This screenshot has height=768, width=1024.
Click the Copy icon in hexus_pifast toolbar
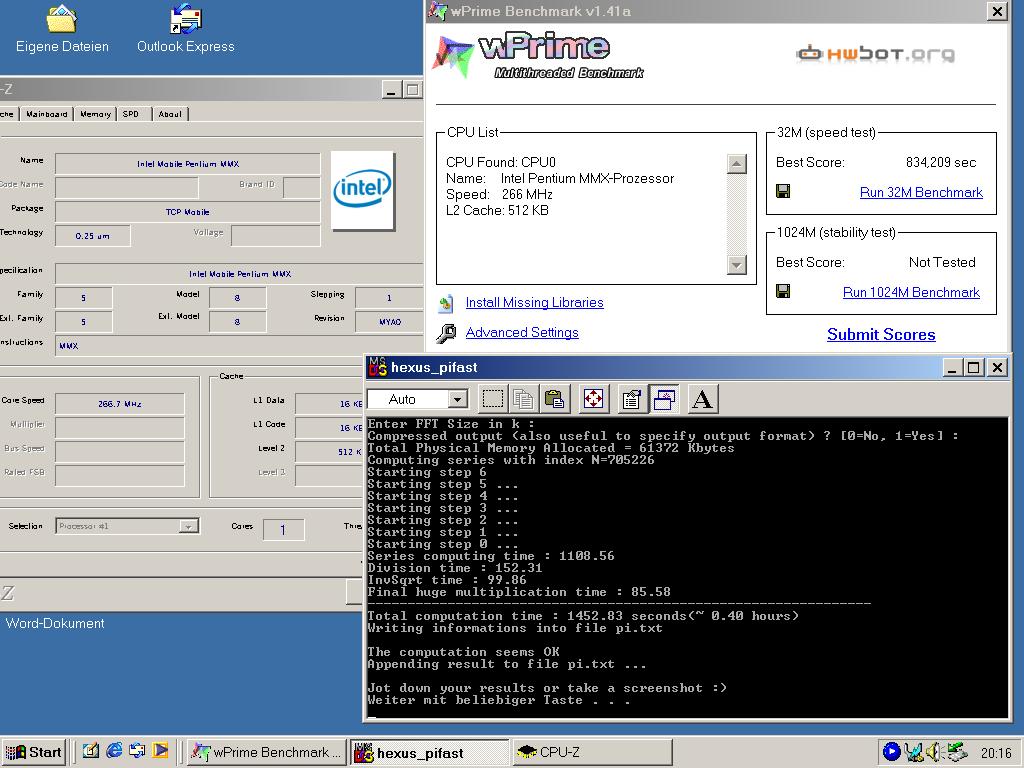(x=523, y=399)
